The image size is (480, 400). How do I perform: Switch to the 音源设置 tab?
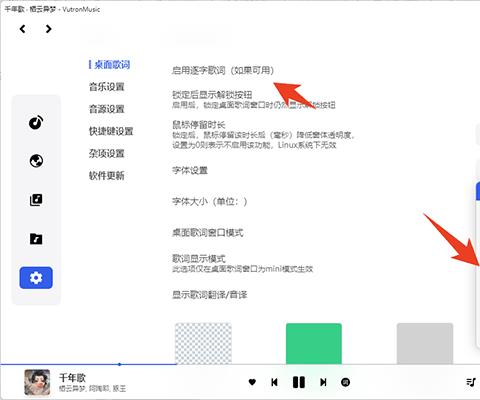coord(107,109)
